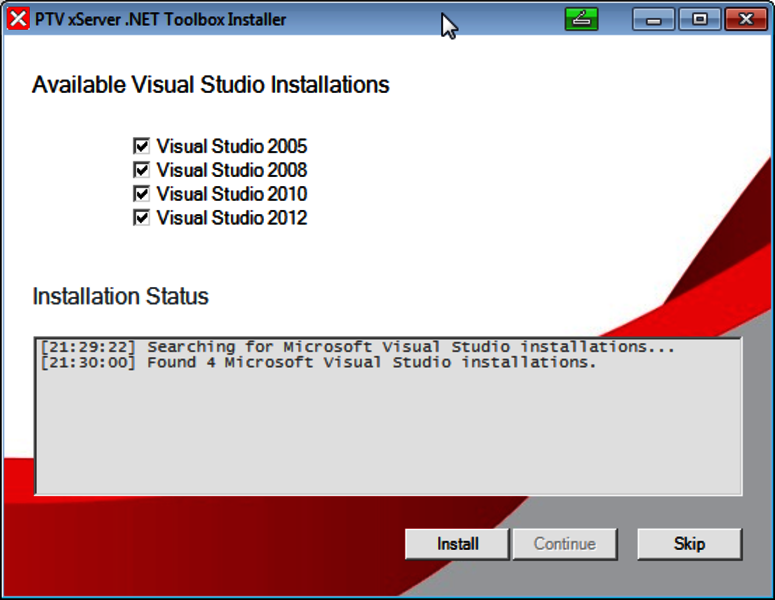Uncheck the Visual Studio 2008 checkbox
Image resolution: width=775 pixels, height=600 pixels.
pyautogui.click(x=141, y=170)
